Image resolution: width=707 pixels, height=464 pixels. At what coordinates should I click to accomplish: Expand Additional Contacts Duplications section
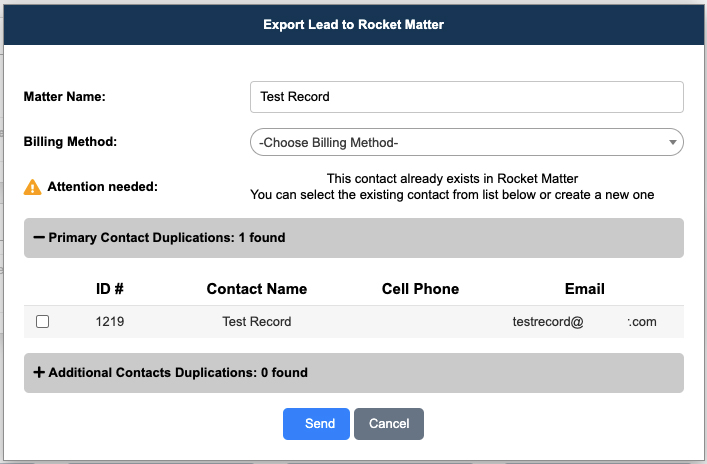click(354, 373)
